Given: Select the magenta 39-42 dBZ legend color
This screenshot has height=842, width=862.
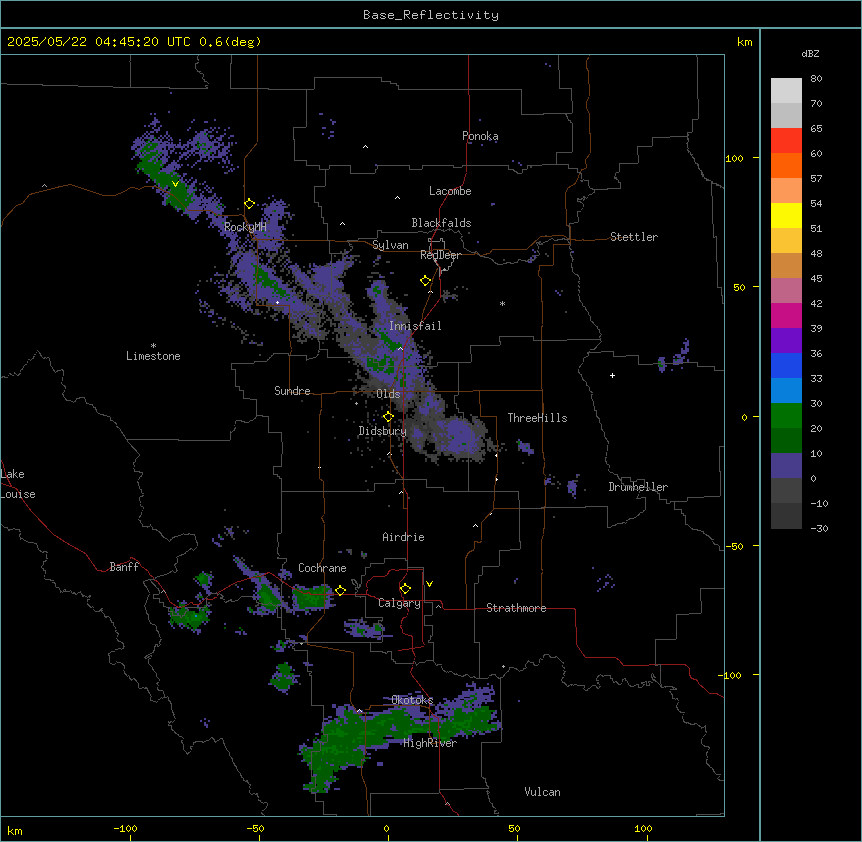Looking at the screenshot, I should [x=786, y=315].
